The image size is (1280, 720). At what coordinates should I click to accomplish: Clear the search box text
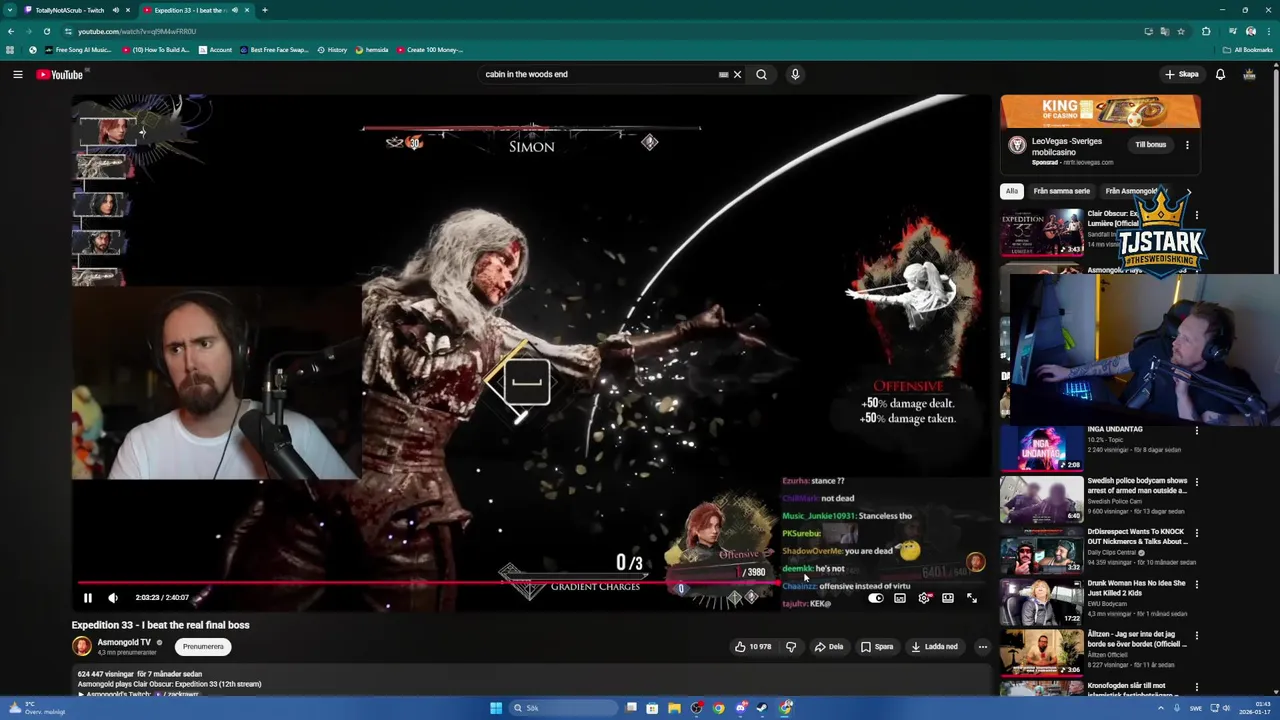pos(737,74)
